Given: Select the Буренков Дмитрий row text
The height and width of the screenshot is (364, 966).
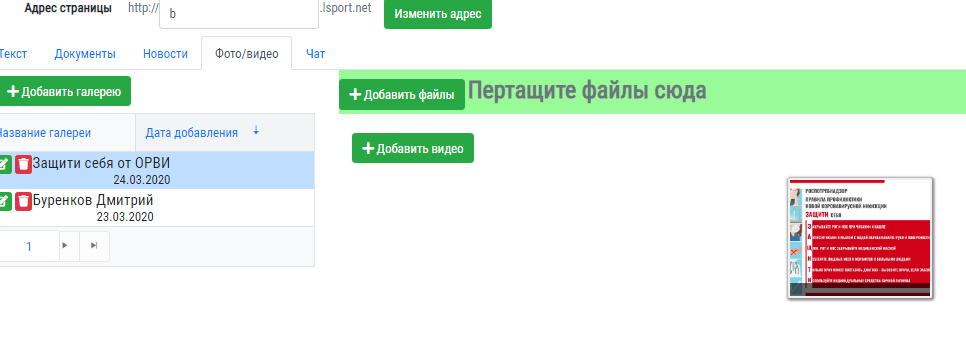Looking at the screenshot, I should (x=93, y=200).
